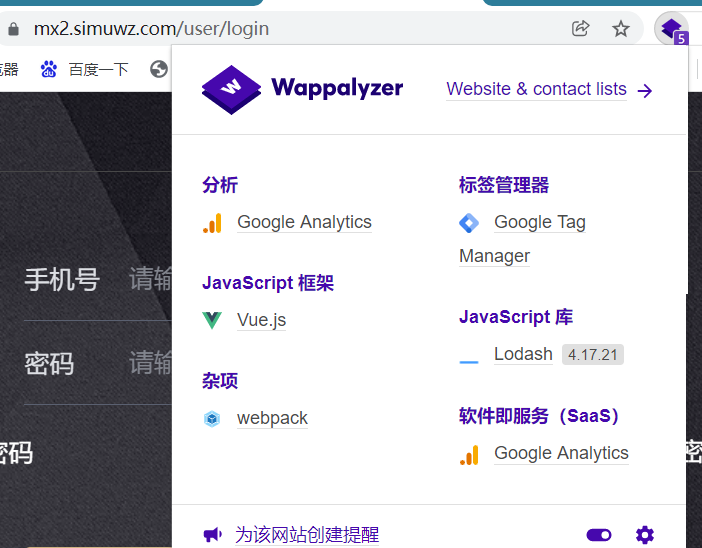The image size is (702, 548).
Task: Click the Google Analytics icon under 分析
Action: click(x=212, y=223)
